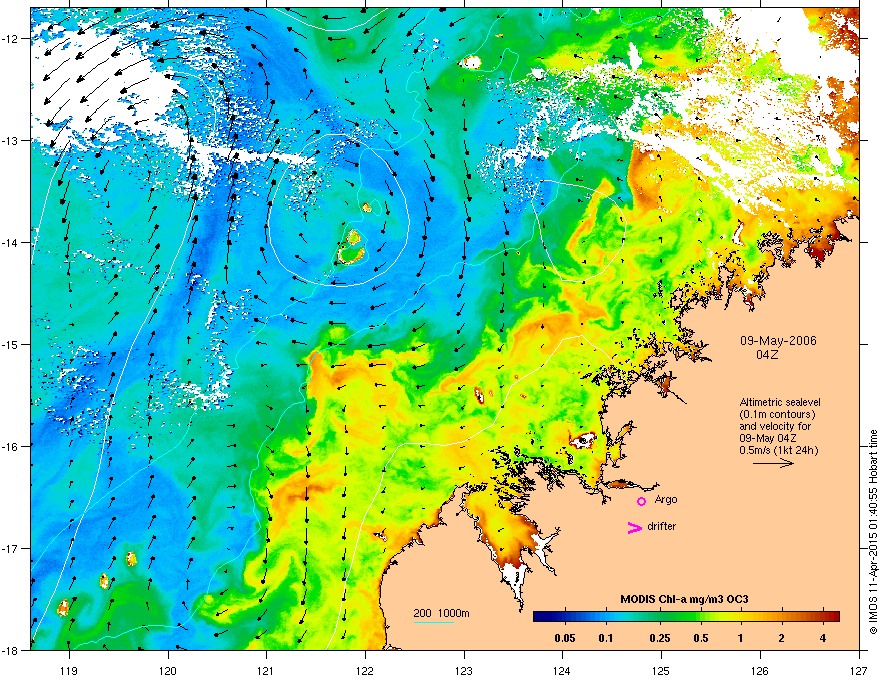Click the velocity scale reference arrow
The image size is (880, 680).
pos(773,463)
